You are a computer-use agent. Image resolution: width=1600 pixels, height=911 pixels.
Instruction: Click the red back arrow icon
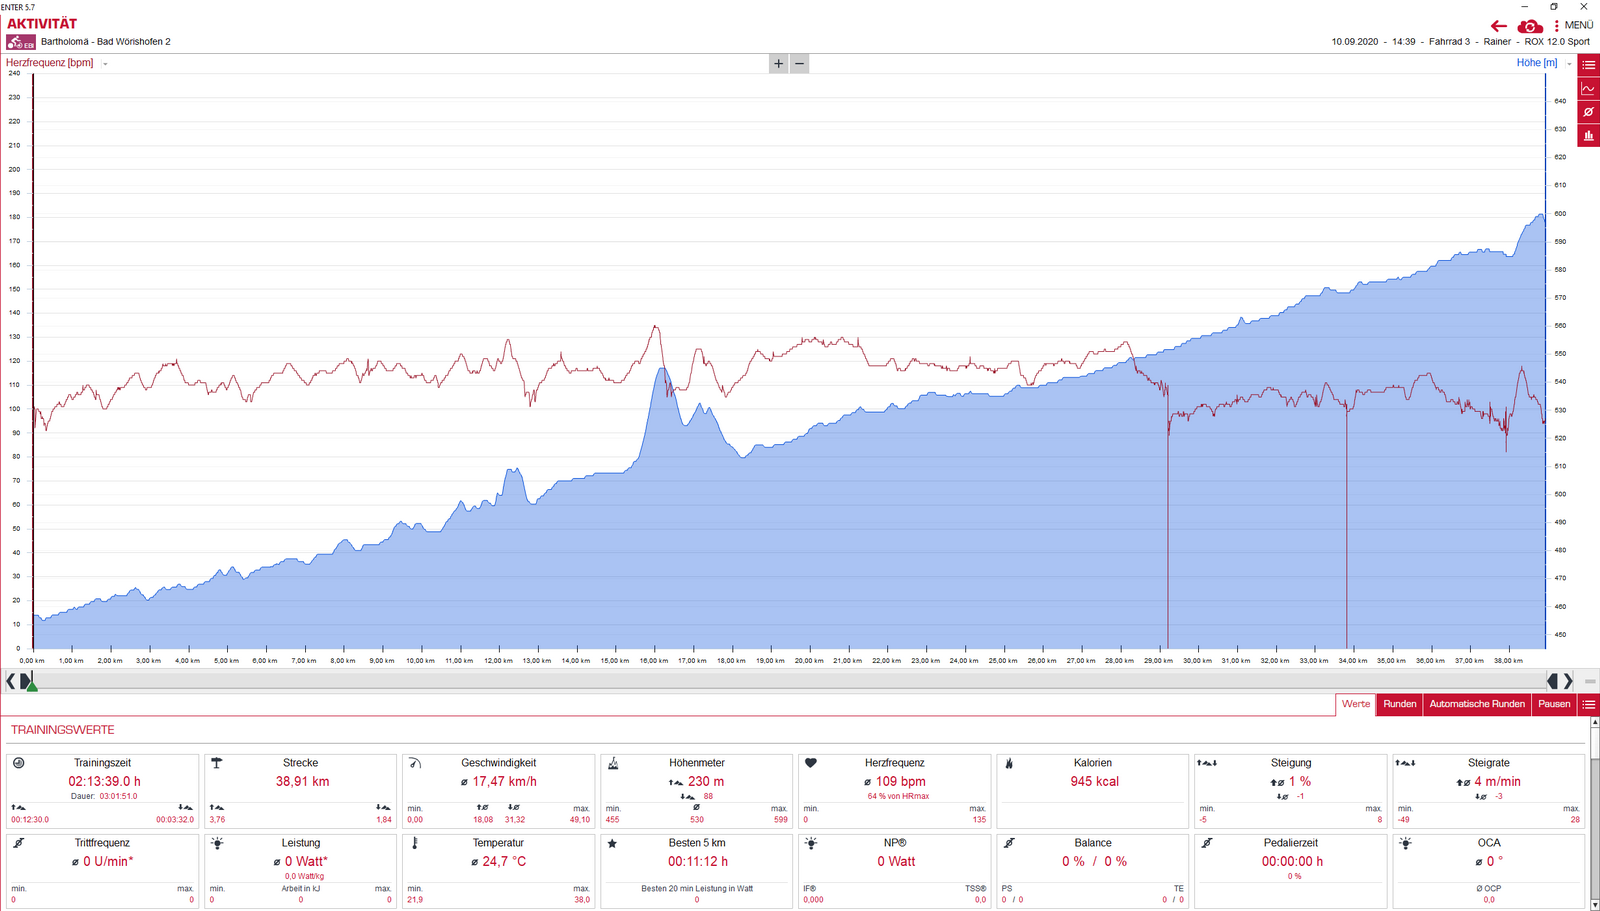pyautogui.click(x=1498, y=26)
